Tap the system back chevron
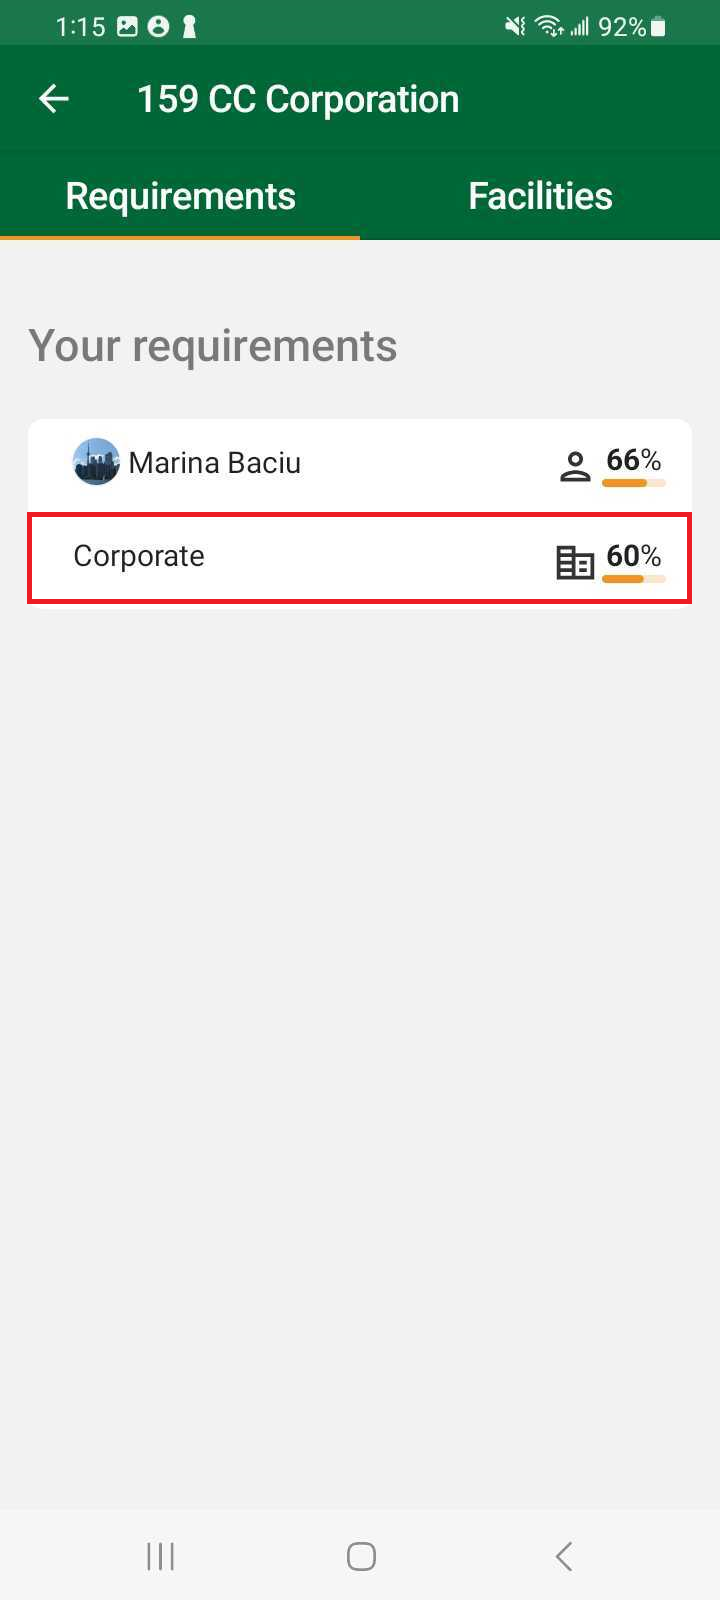This screenshot has height=1600, width=720. point(564,1556)
